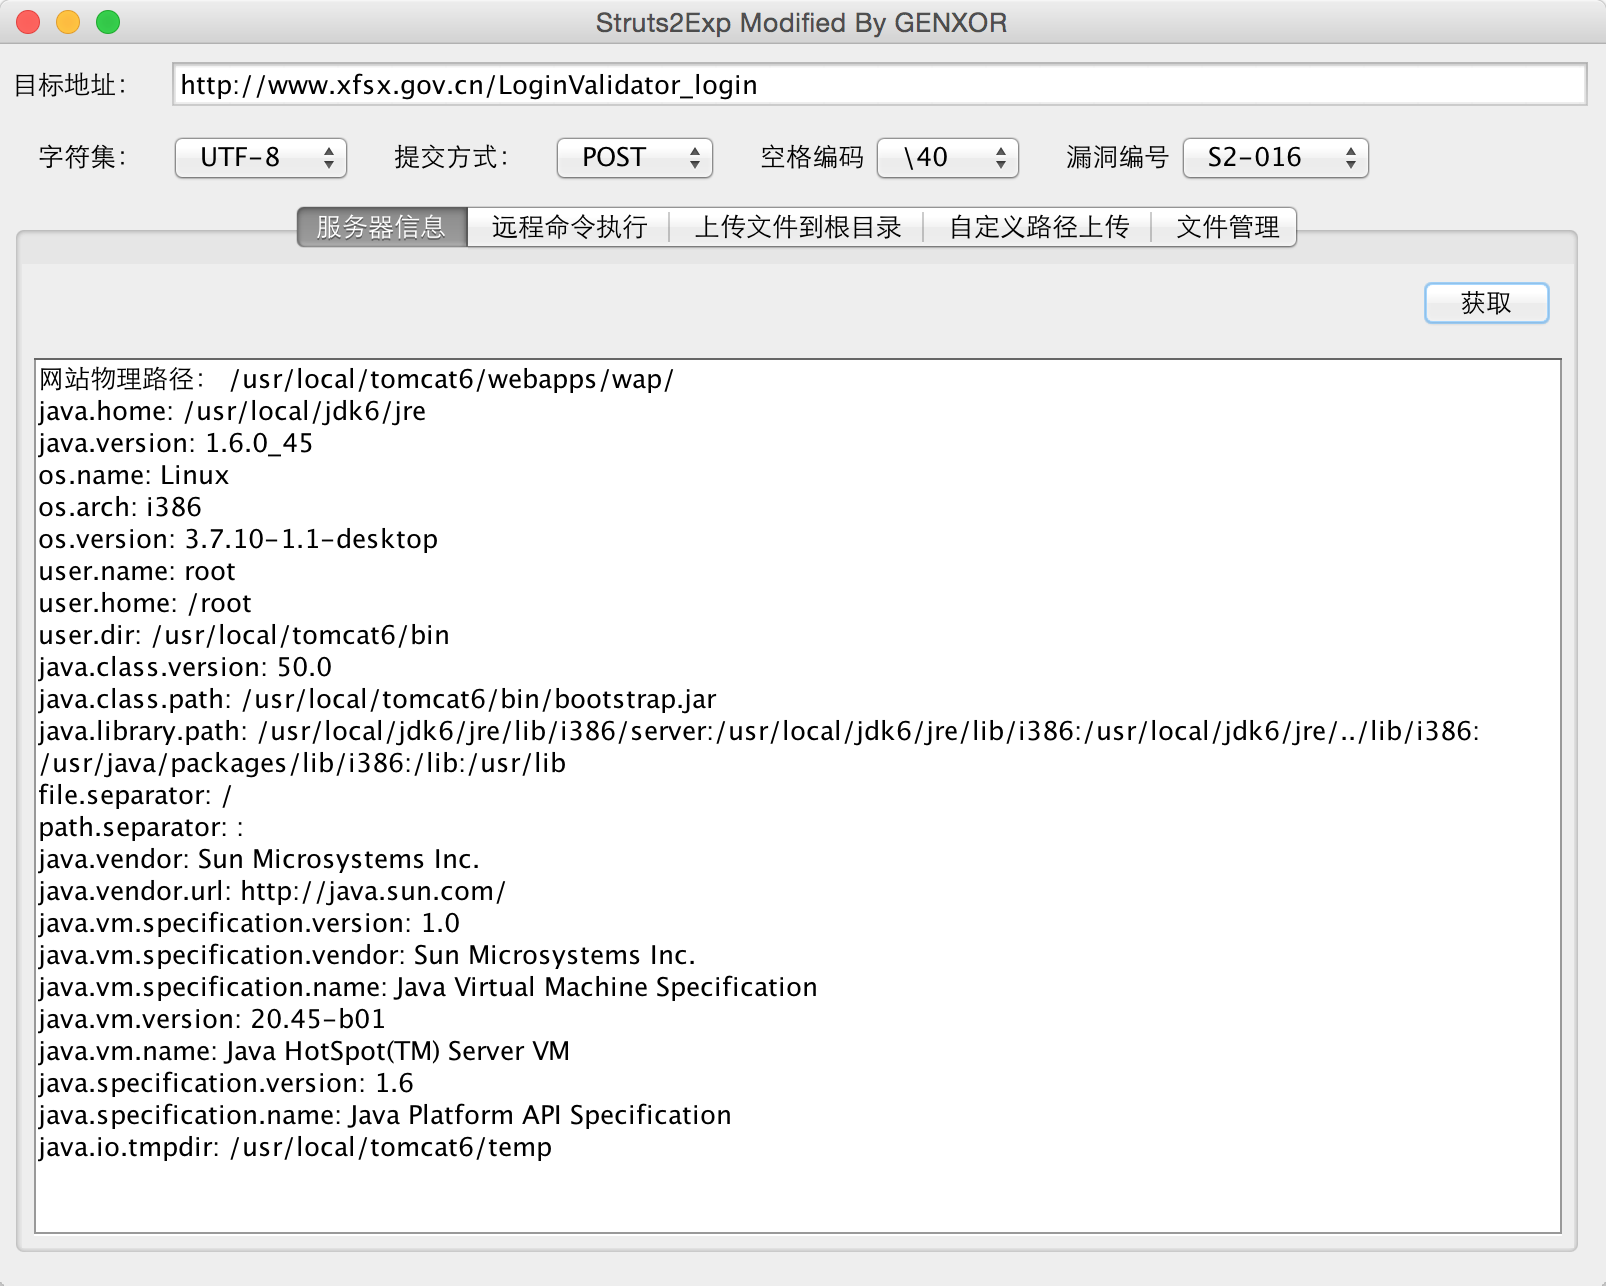1606x1286 pixels.
Task: Click the java.vm.name HotSpot line
Action: tap(304, 1051)
